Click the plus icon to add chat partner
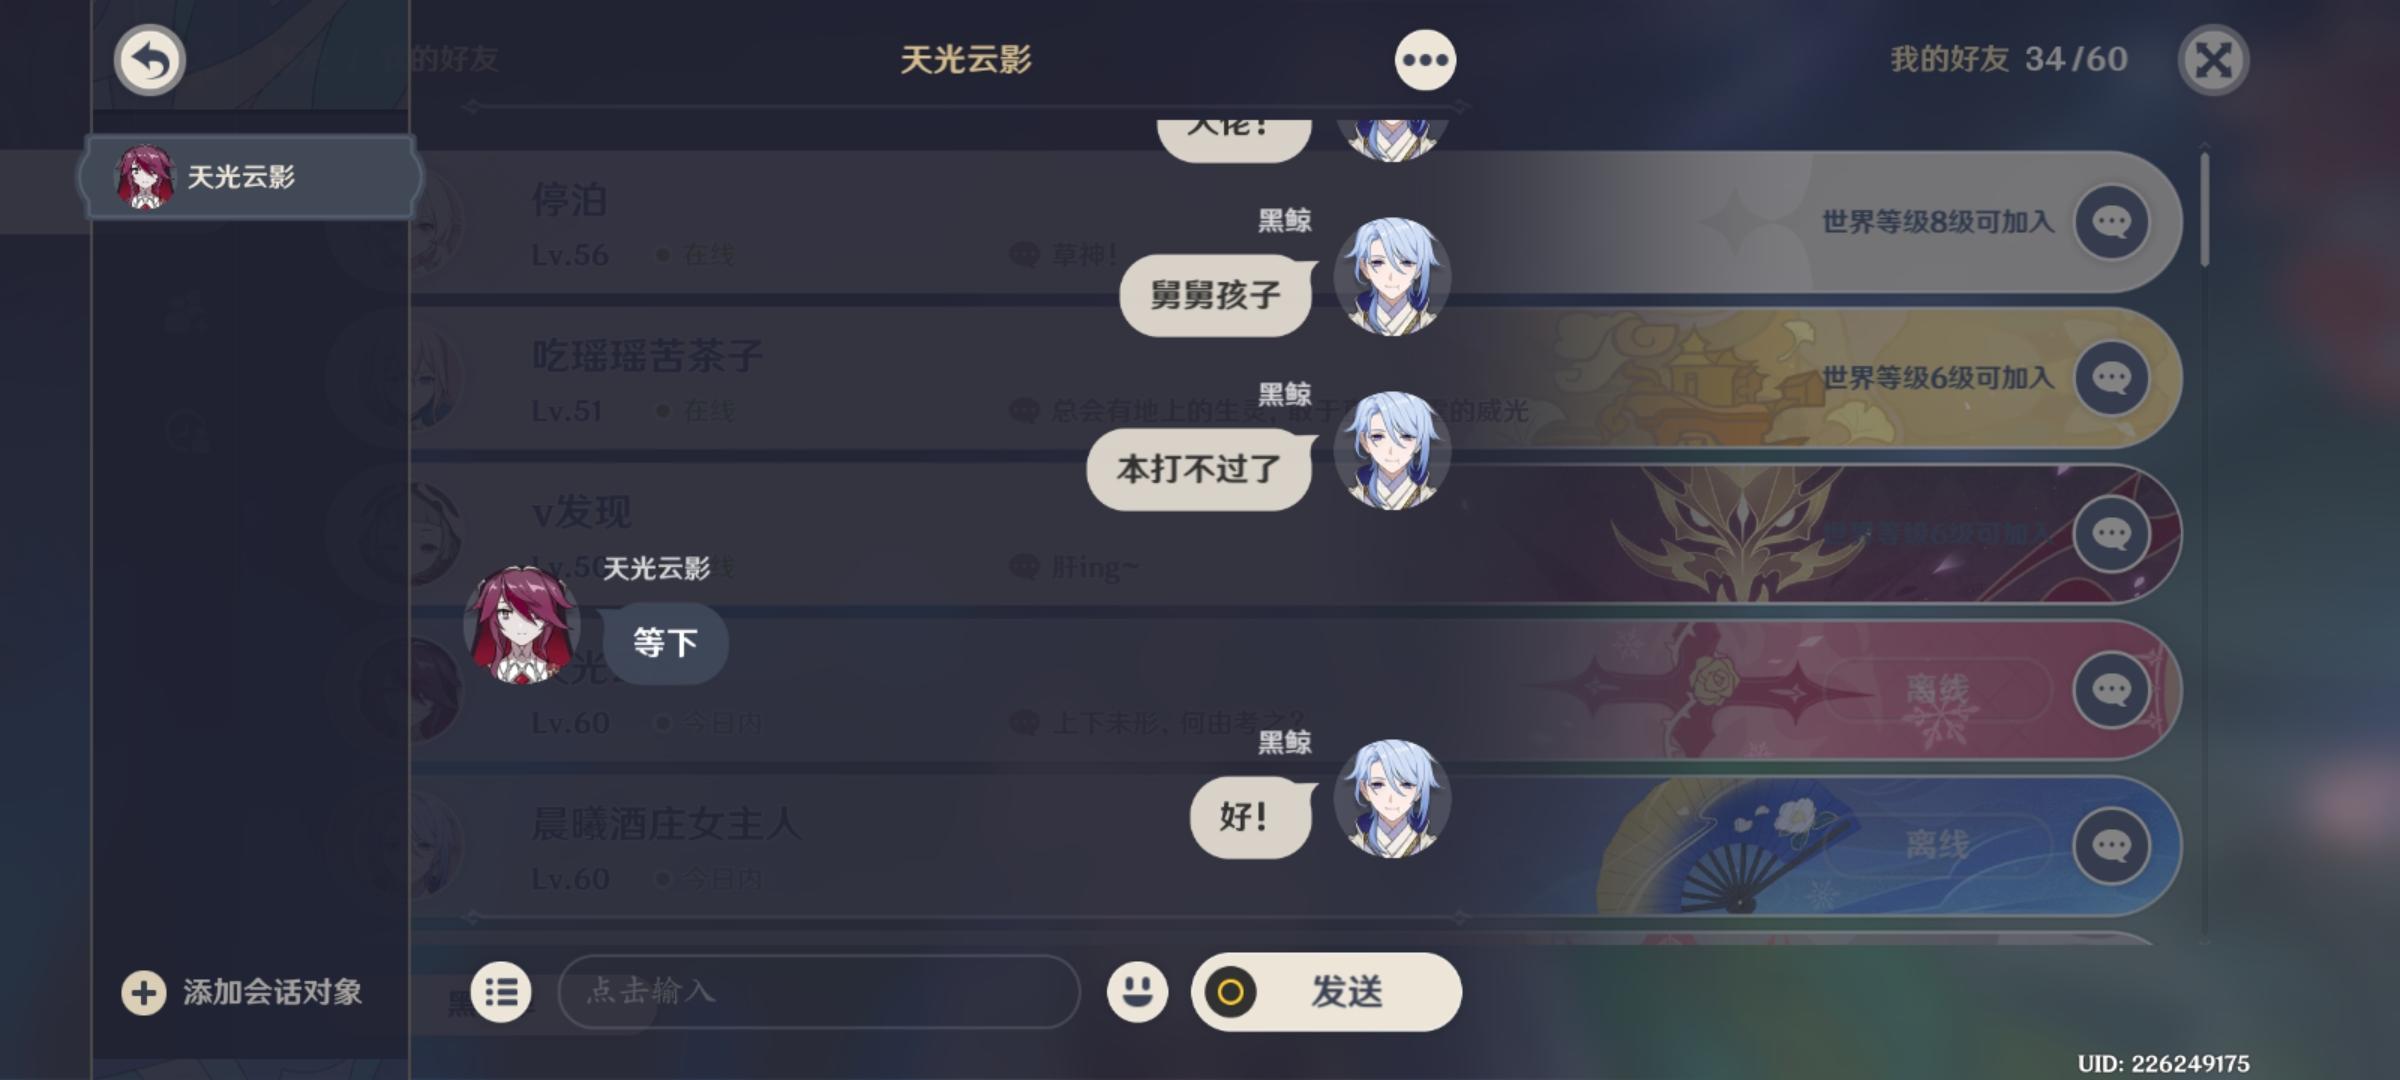 (x=144, y=993)
